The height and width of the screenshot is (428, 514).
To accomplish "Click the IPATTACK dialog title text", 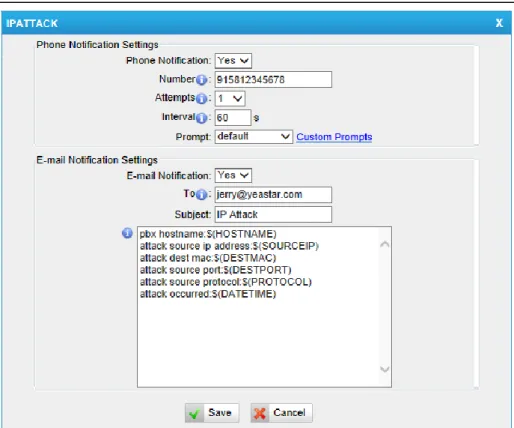I will 32,23.
